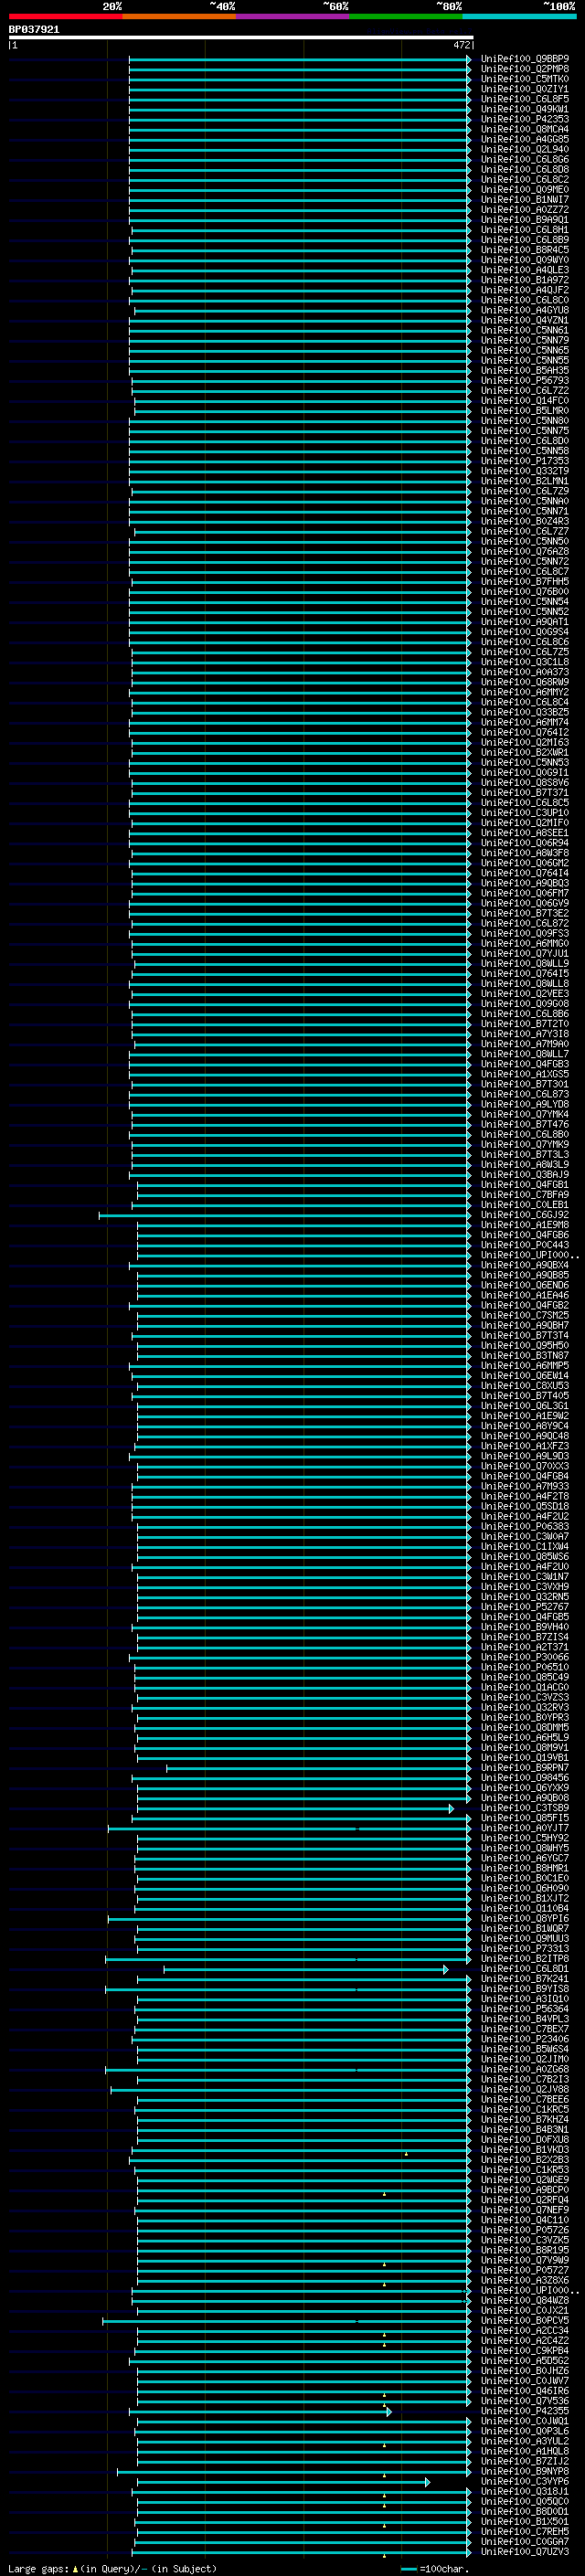Viewport: 585px width, 2576px height.
Task: Select the UniRef100_A4GYU8 label
Action: (x=524, y=310)
